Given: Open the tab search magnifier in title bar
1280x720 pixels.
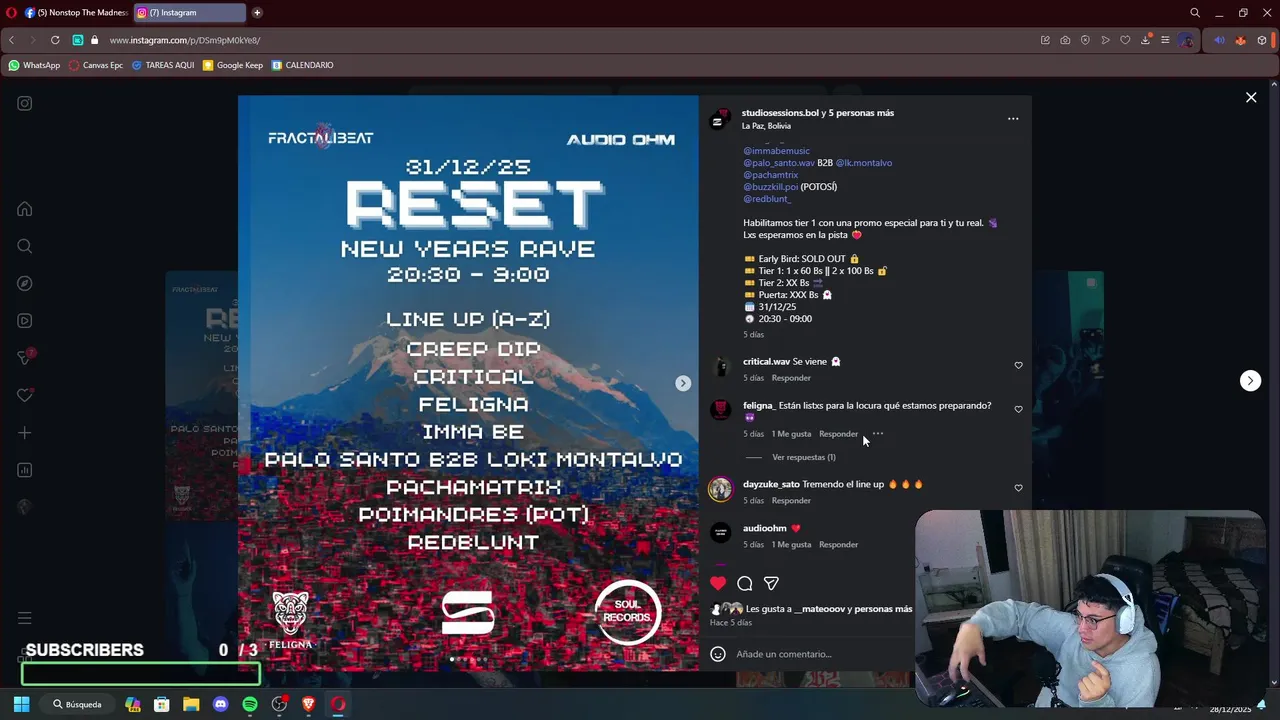Looking at the screenshot, I should tap(1195, 13).
